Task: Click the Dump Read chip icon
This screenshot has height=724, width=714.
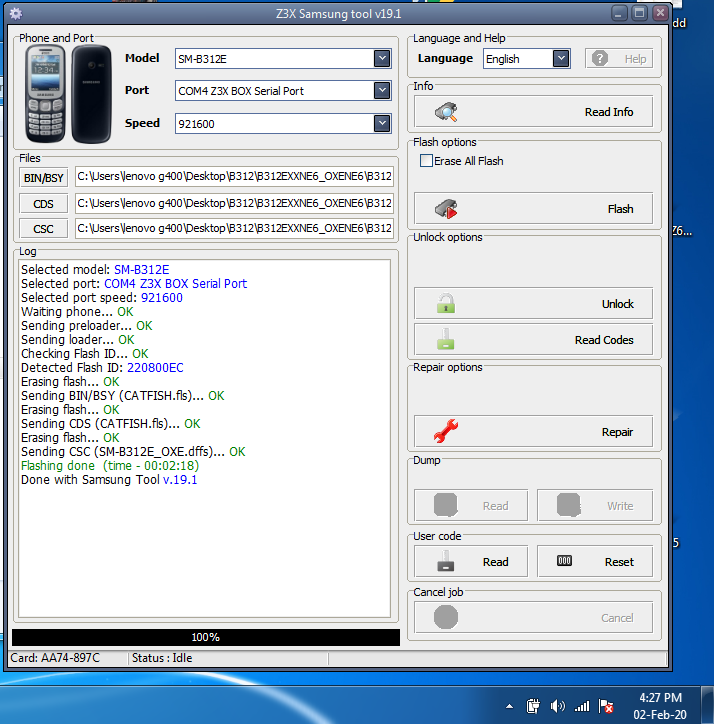Action: (x=446, y=505)
